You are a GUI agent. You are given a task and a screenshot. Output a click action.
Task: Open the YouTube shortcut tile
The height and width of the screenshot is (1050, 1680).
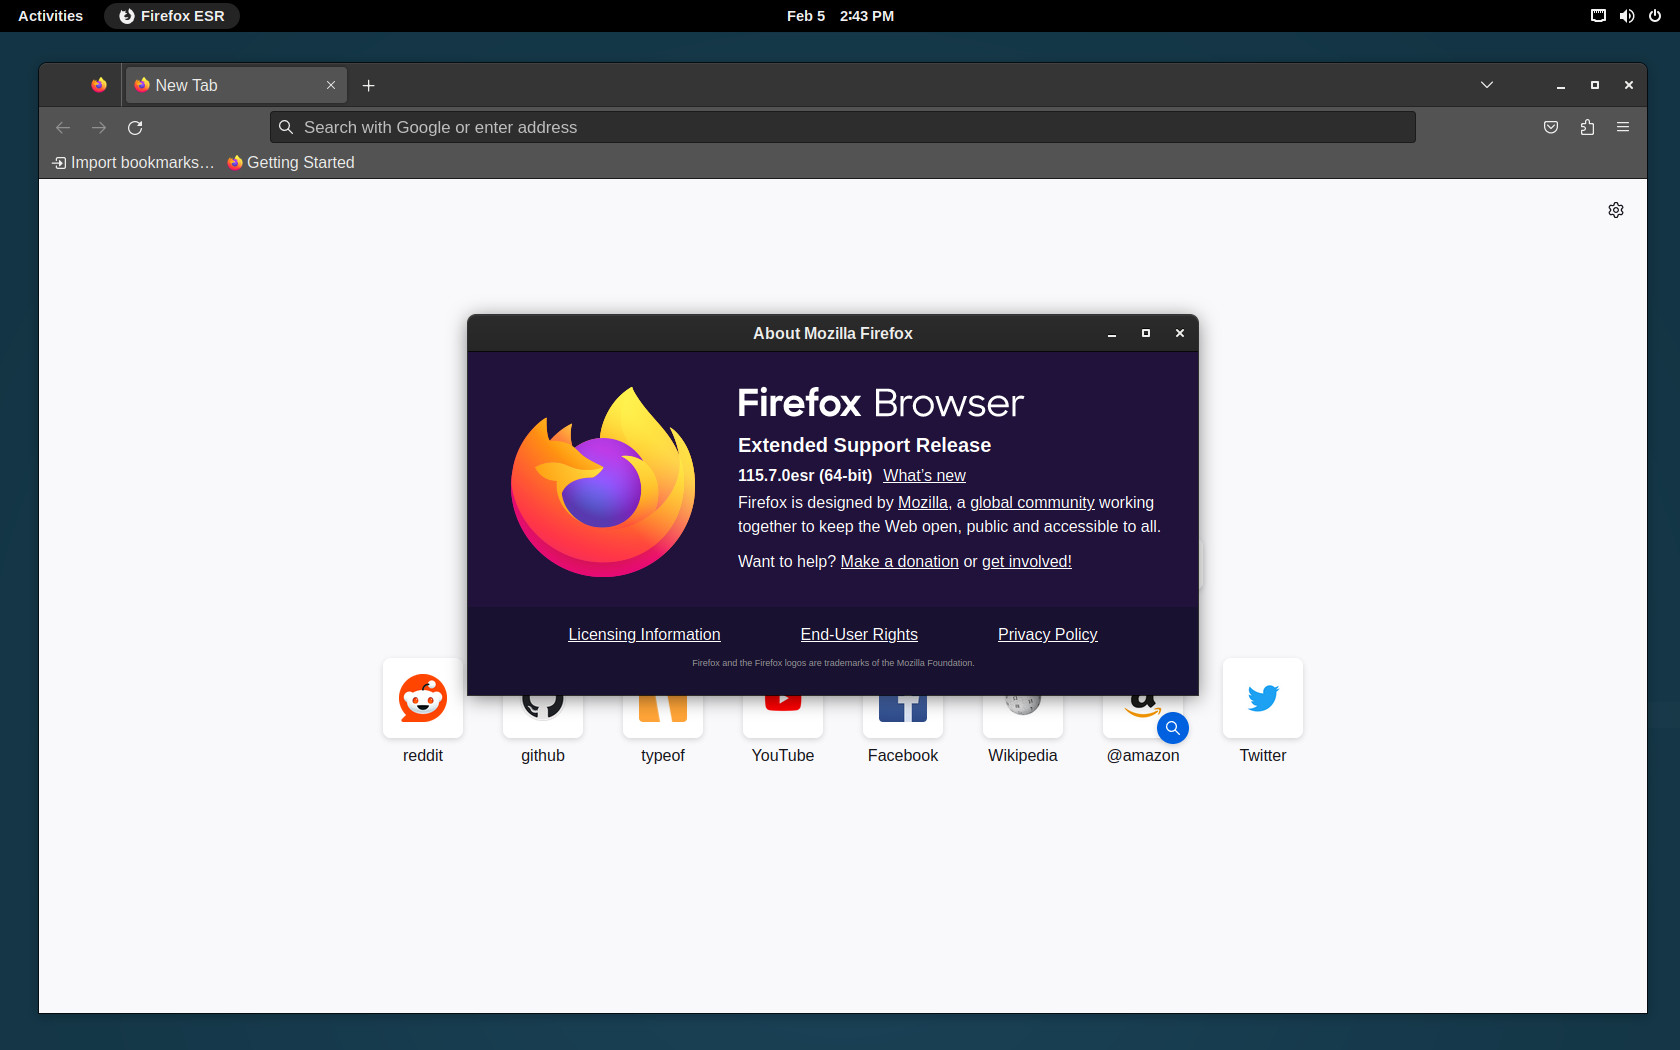(x=783, y=732)
